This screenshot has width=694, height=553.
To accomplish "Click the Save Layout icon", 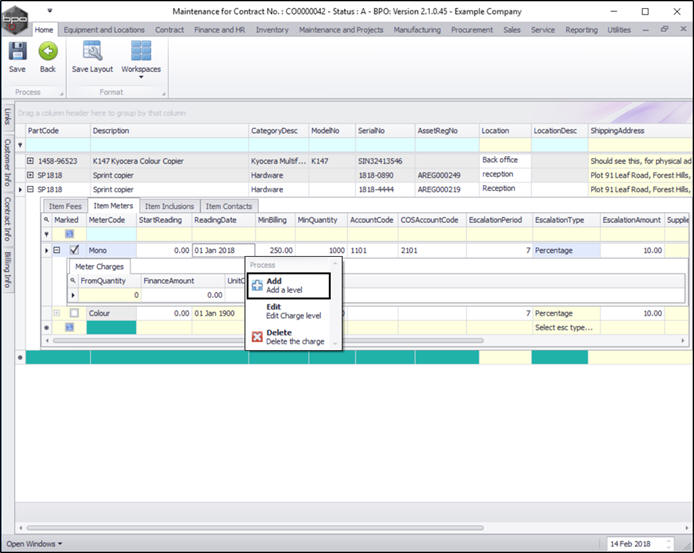I will coord(92,52).
